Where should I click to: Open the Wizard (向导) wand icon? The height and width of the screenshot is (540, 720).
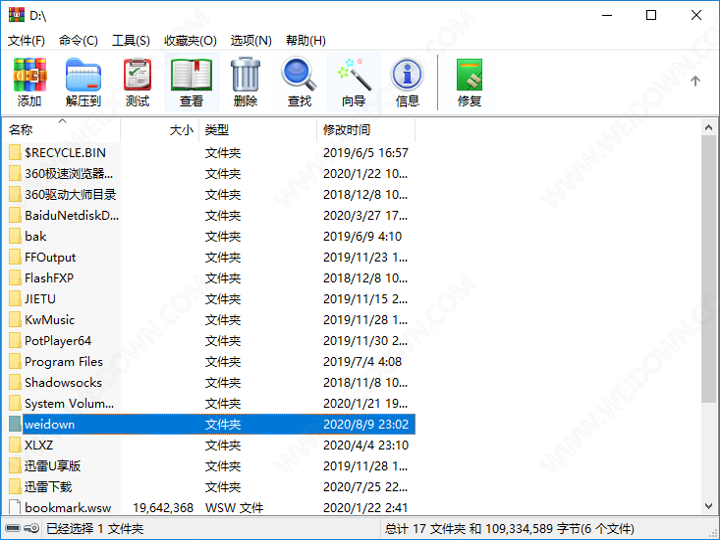[x=354, y=74]
